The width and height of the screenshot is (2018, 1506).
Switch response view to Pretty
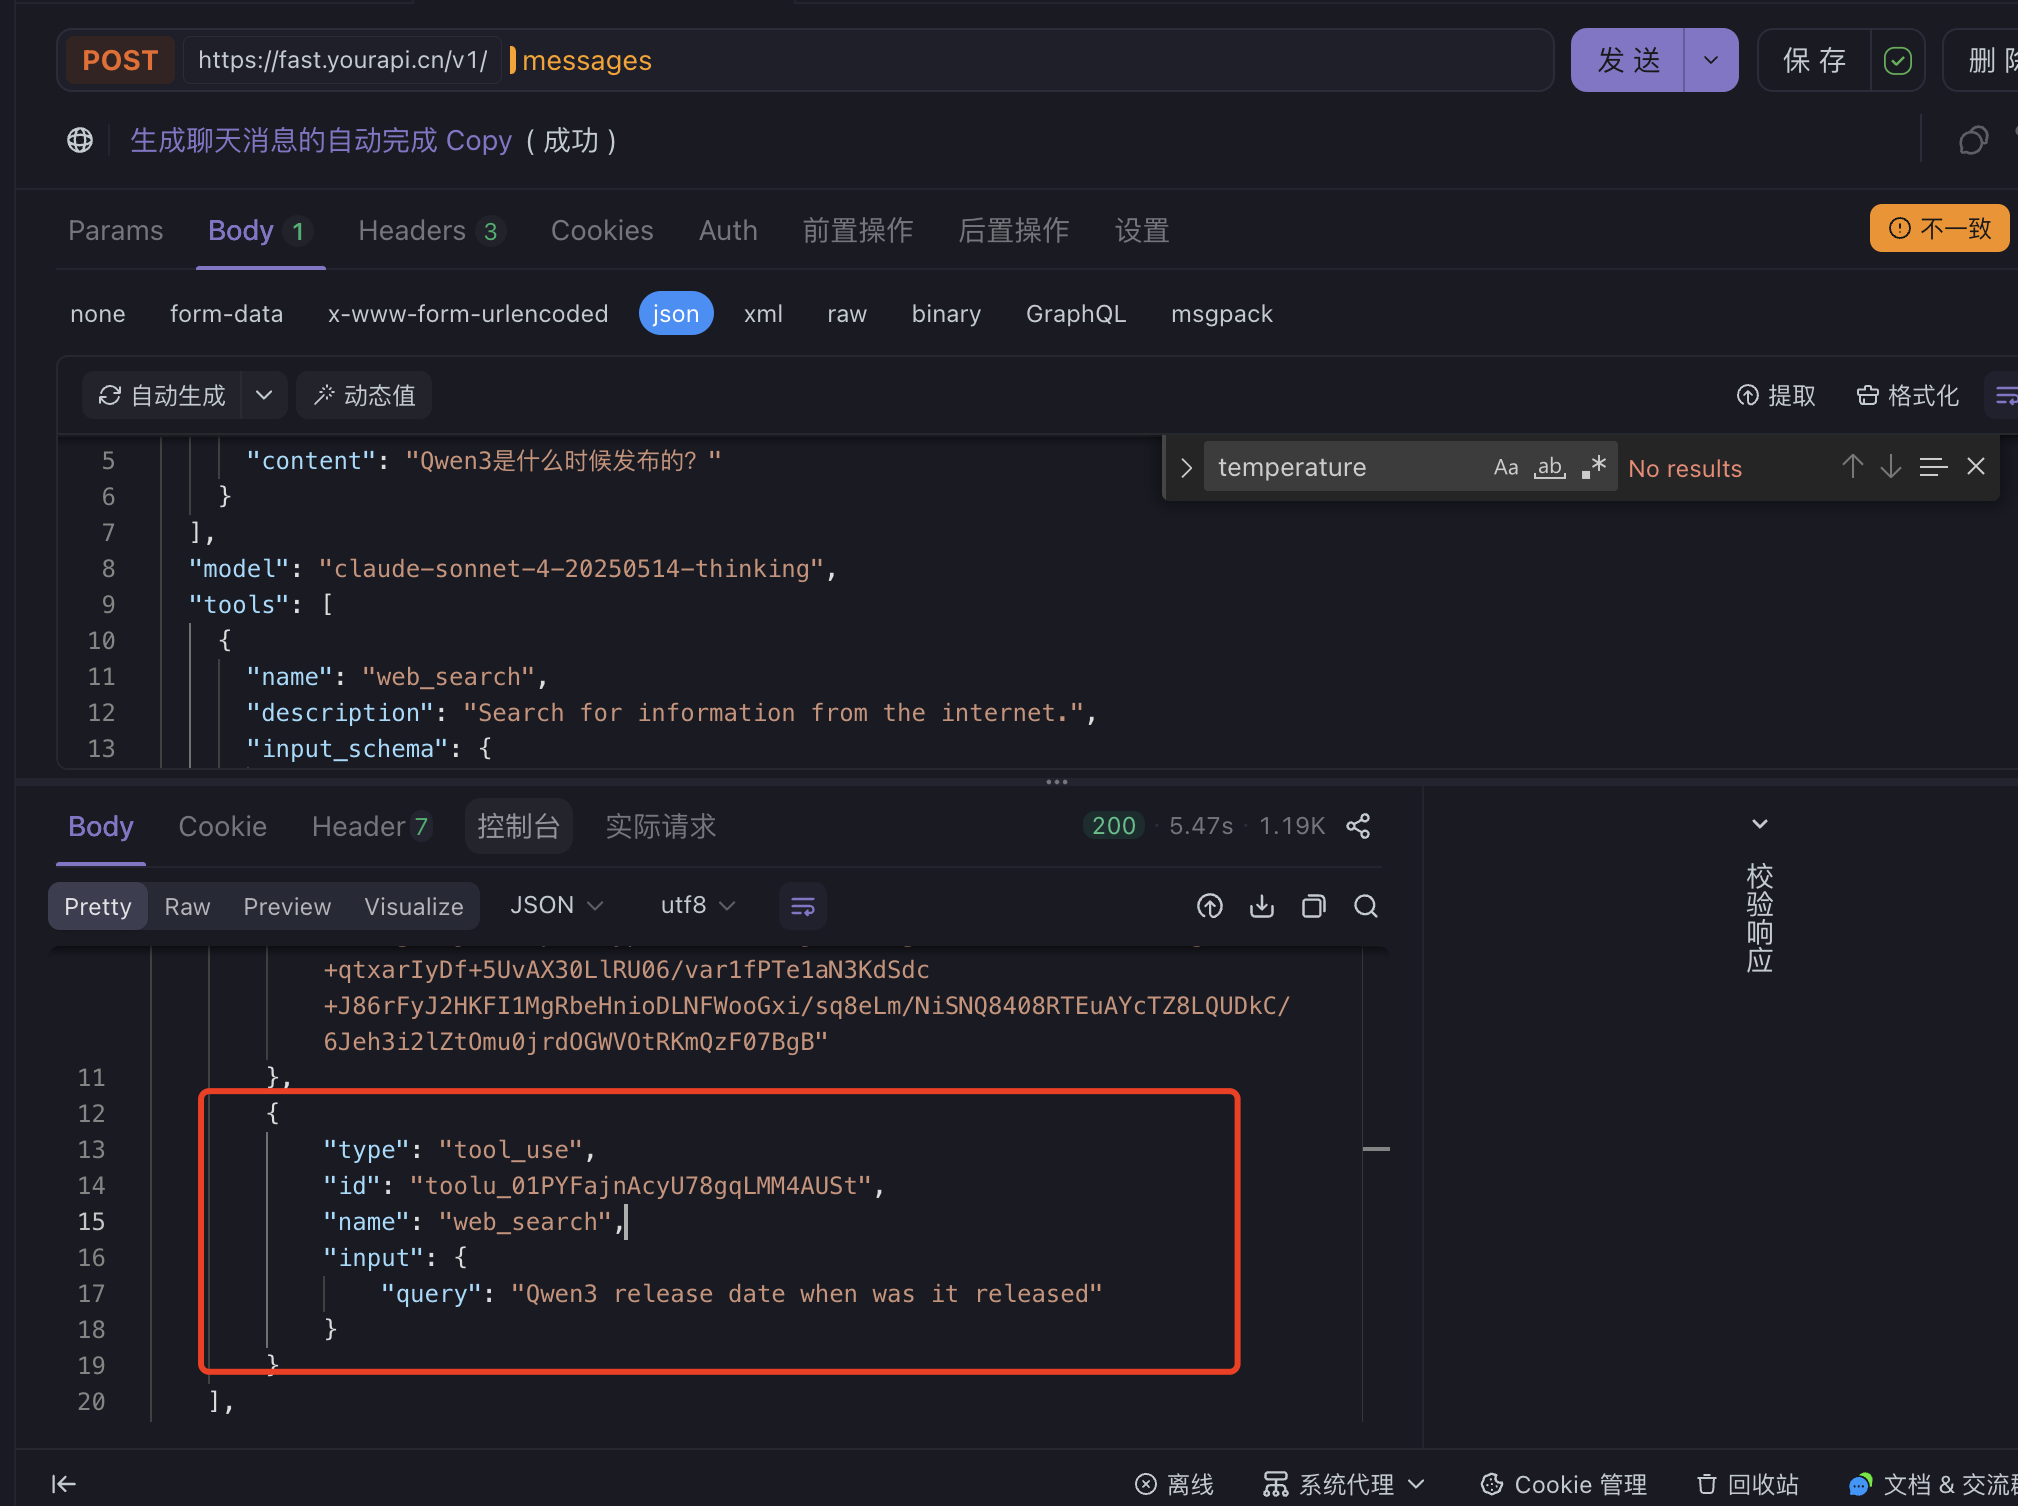(98, 907)
